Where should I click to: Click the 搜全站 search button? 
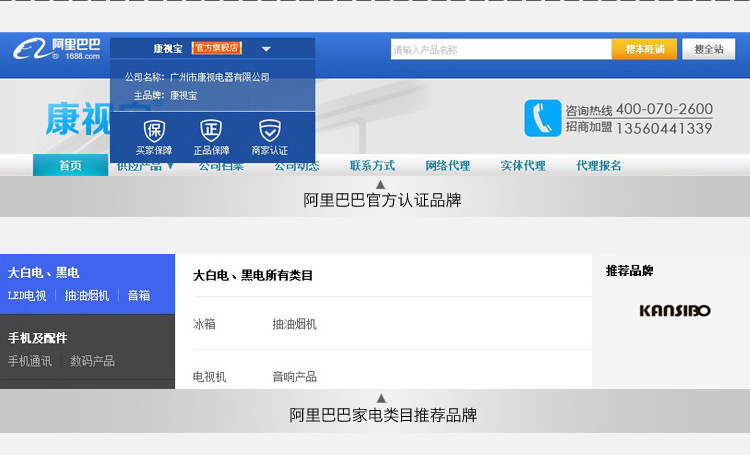tap(708, 49)
